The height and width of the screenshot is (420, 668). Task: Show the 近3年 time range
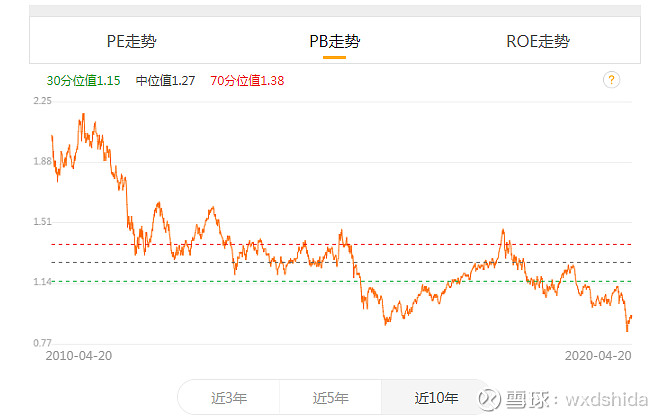pos(229,398)
